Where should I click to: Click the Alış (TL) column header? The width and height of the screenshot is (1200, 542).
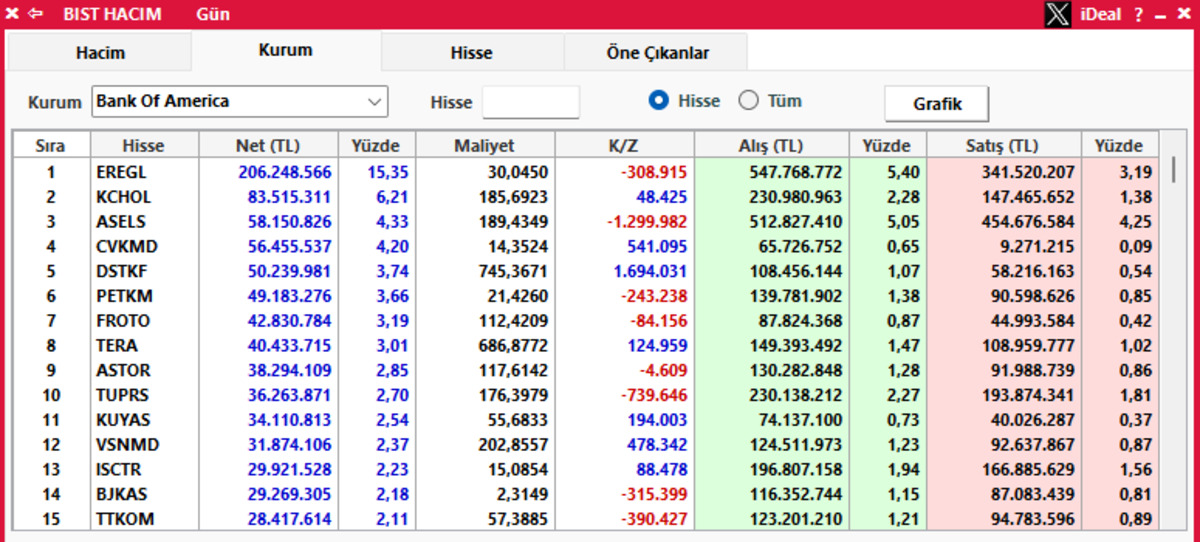tap(771, 146)
